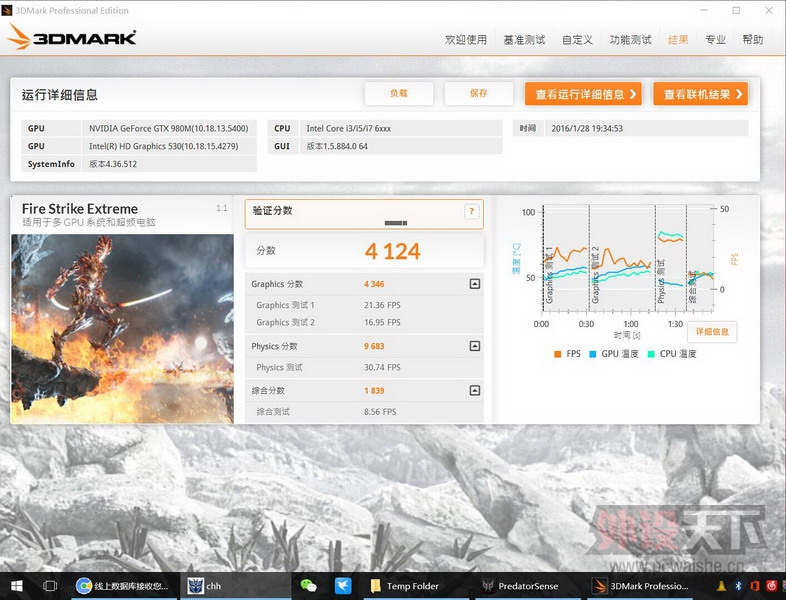This screenshot has height=600, width=786.
Task: Select the 结果 tab
Action: pyautogui.click(x=678, y=40)
